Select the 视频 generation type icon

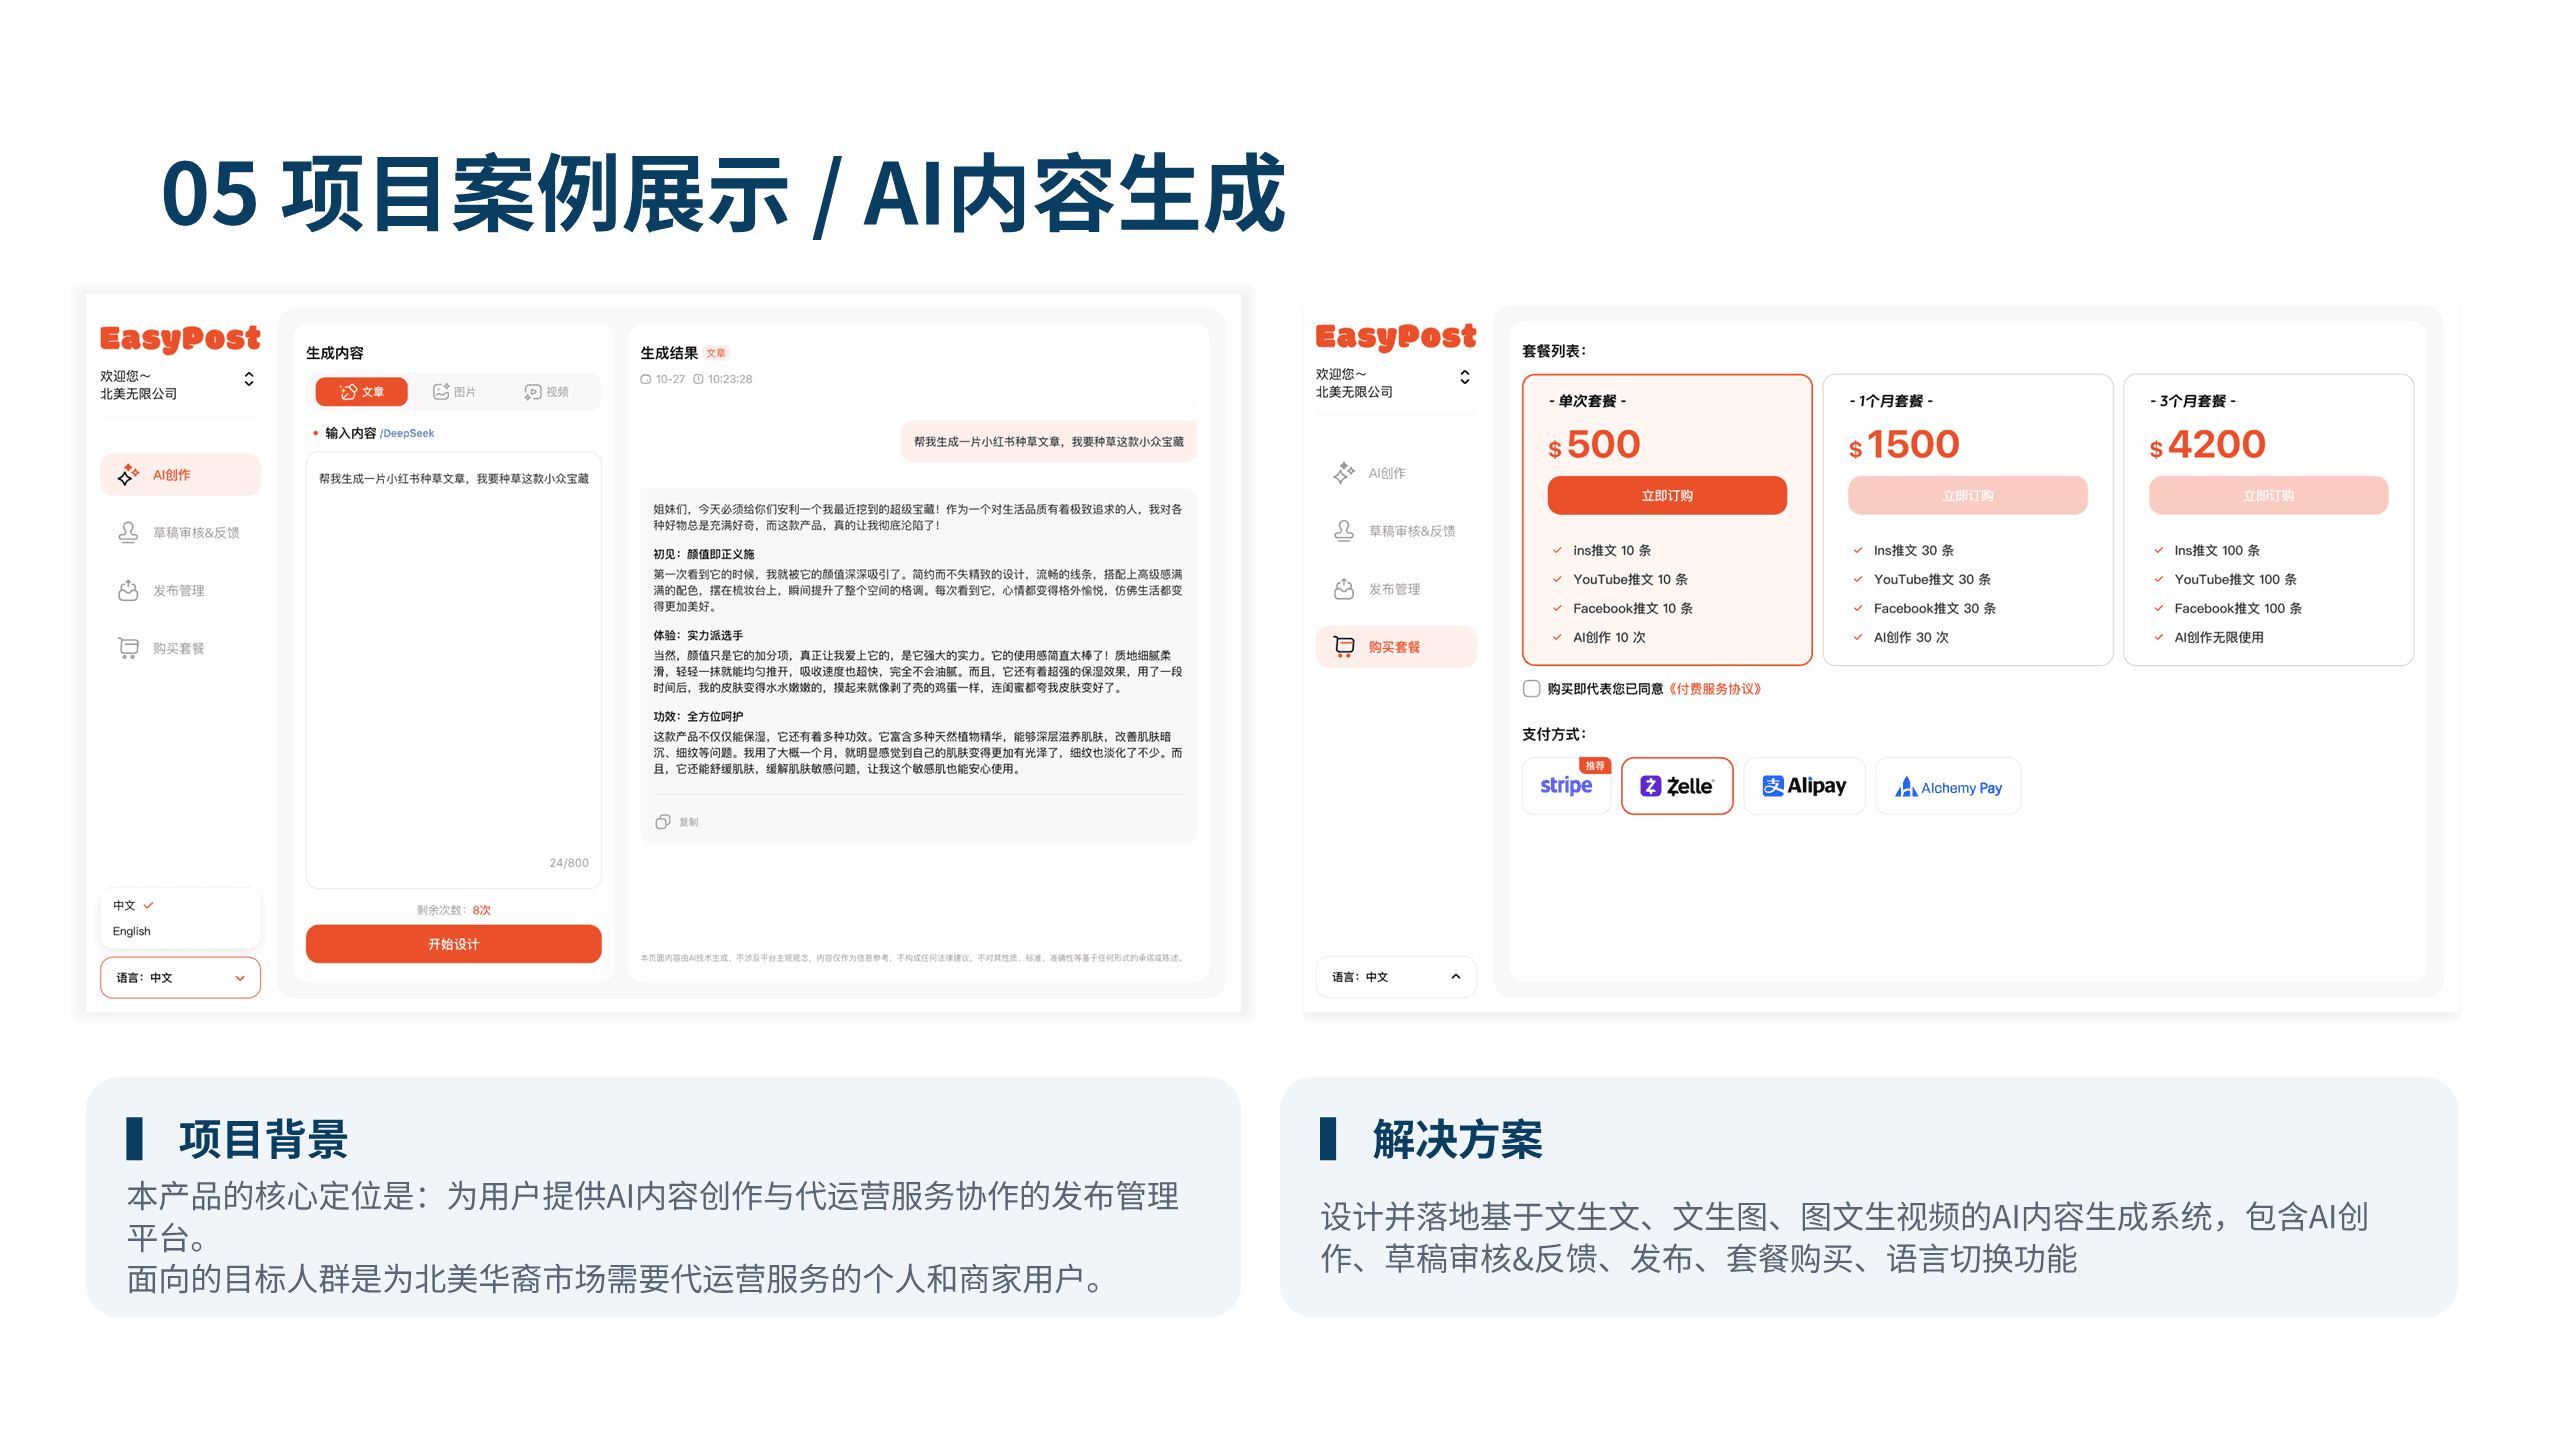531,391
